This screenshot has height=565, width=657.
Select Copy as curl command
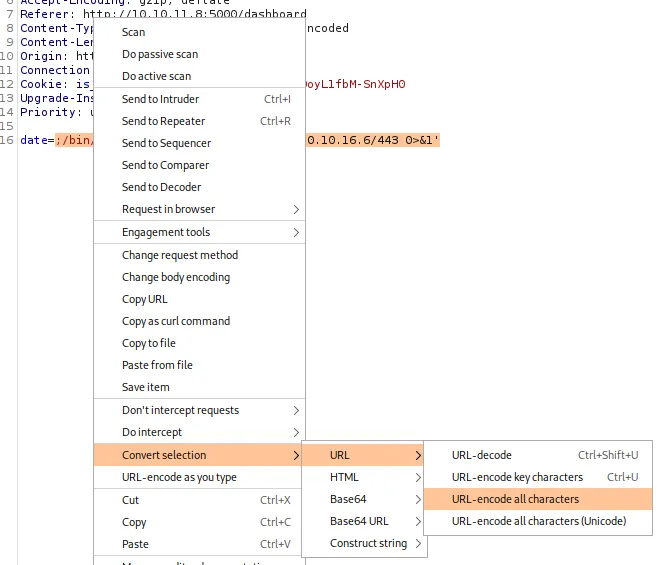pos(199,321)
